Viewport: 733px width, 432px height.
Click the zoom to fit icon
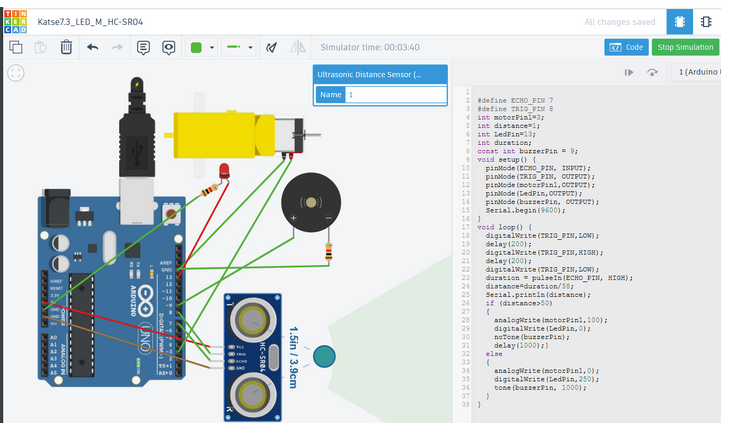point(16,72)
